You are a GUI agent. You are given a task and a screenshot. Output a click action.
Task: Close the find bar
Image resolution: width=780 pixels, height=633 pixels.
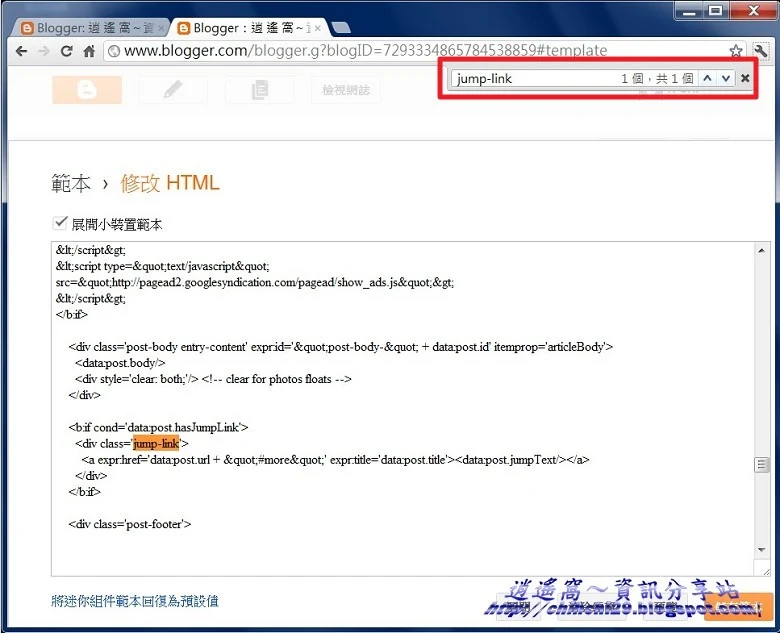coord(745,78)
